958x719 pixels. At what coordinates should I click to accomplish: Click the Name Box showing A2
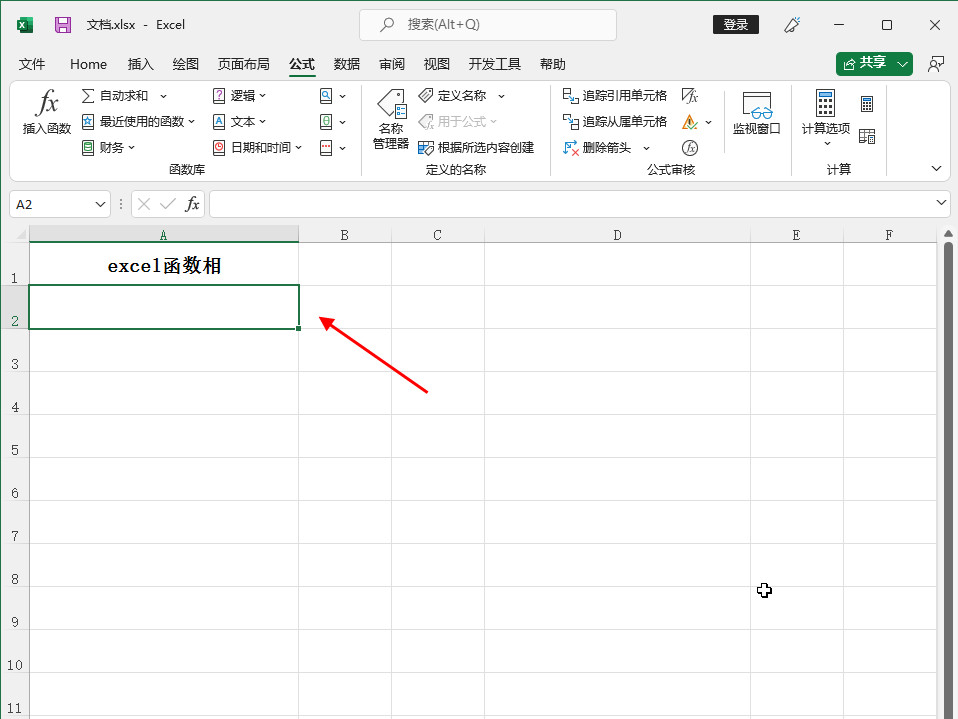(52, 205)
